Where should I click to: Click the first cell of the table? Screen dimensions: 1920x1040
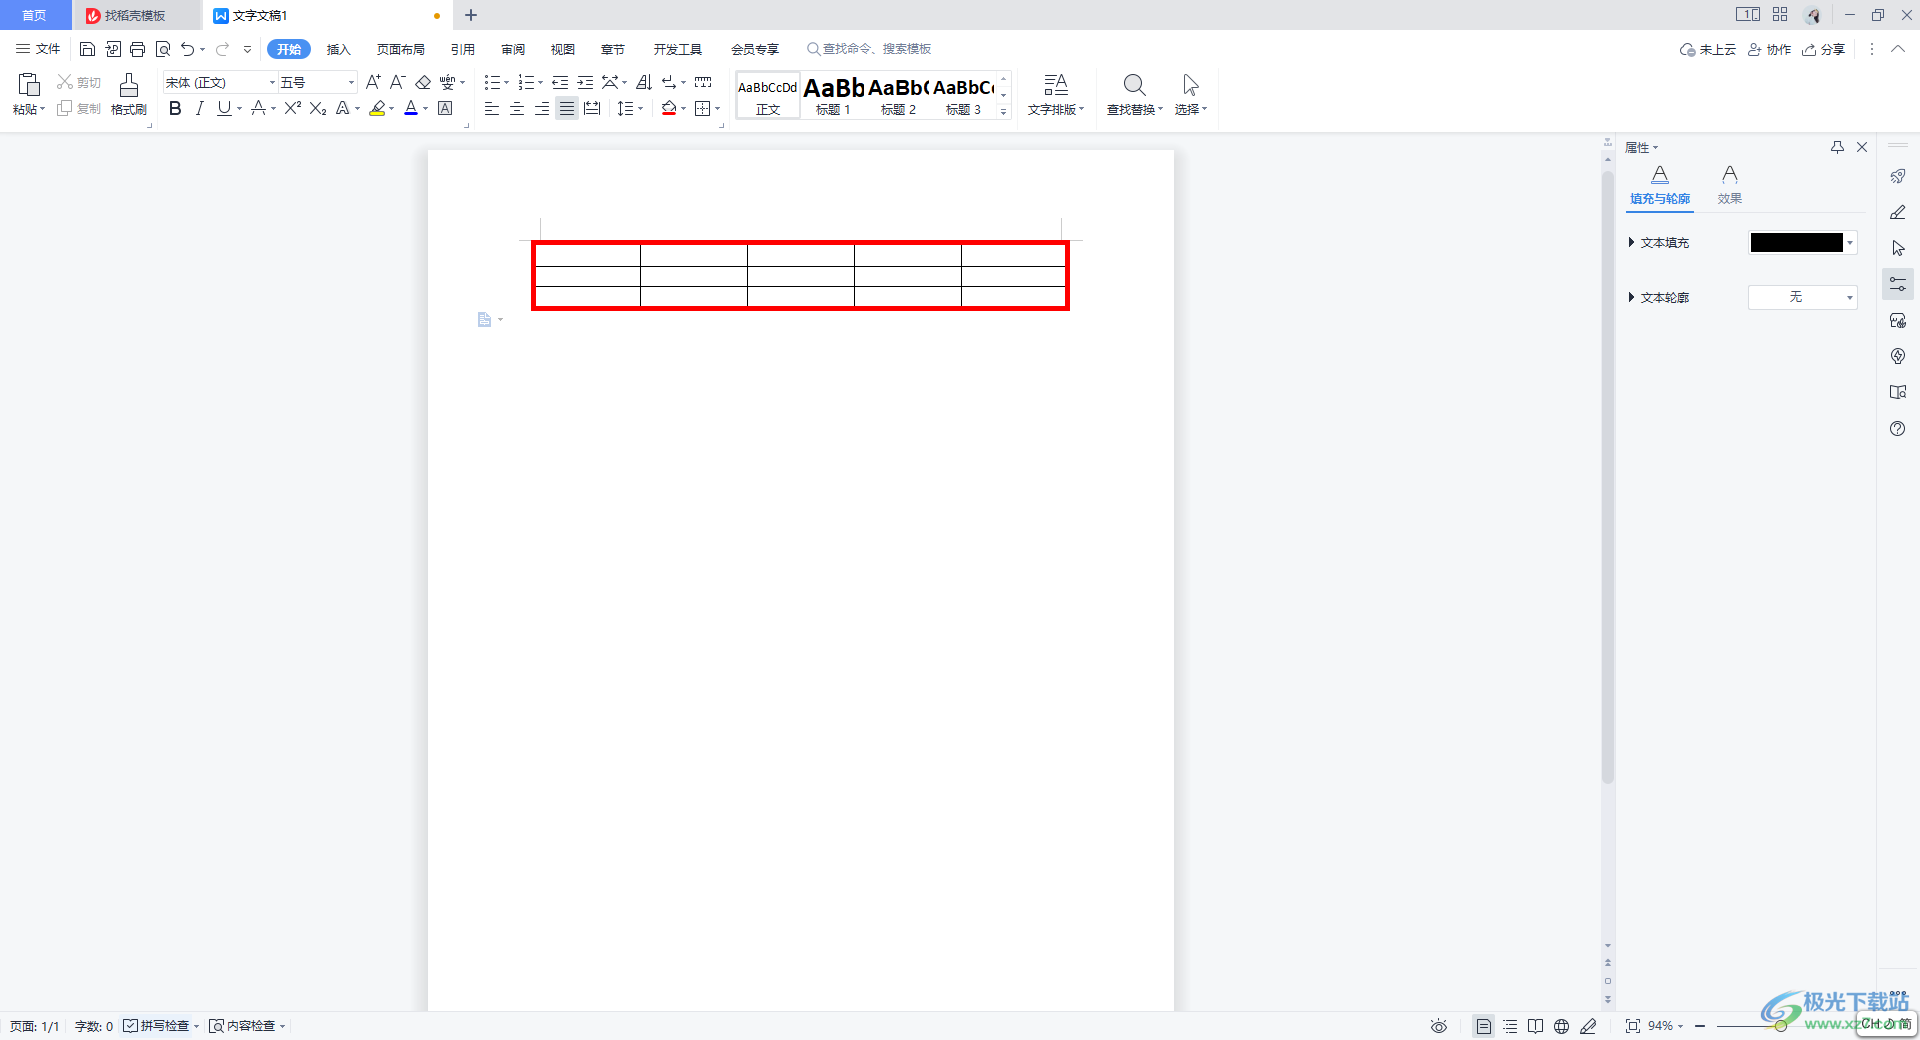tap(587, 256)
